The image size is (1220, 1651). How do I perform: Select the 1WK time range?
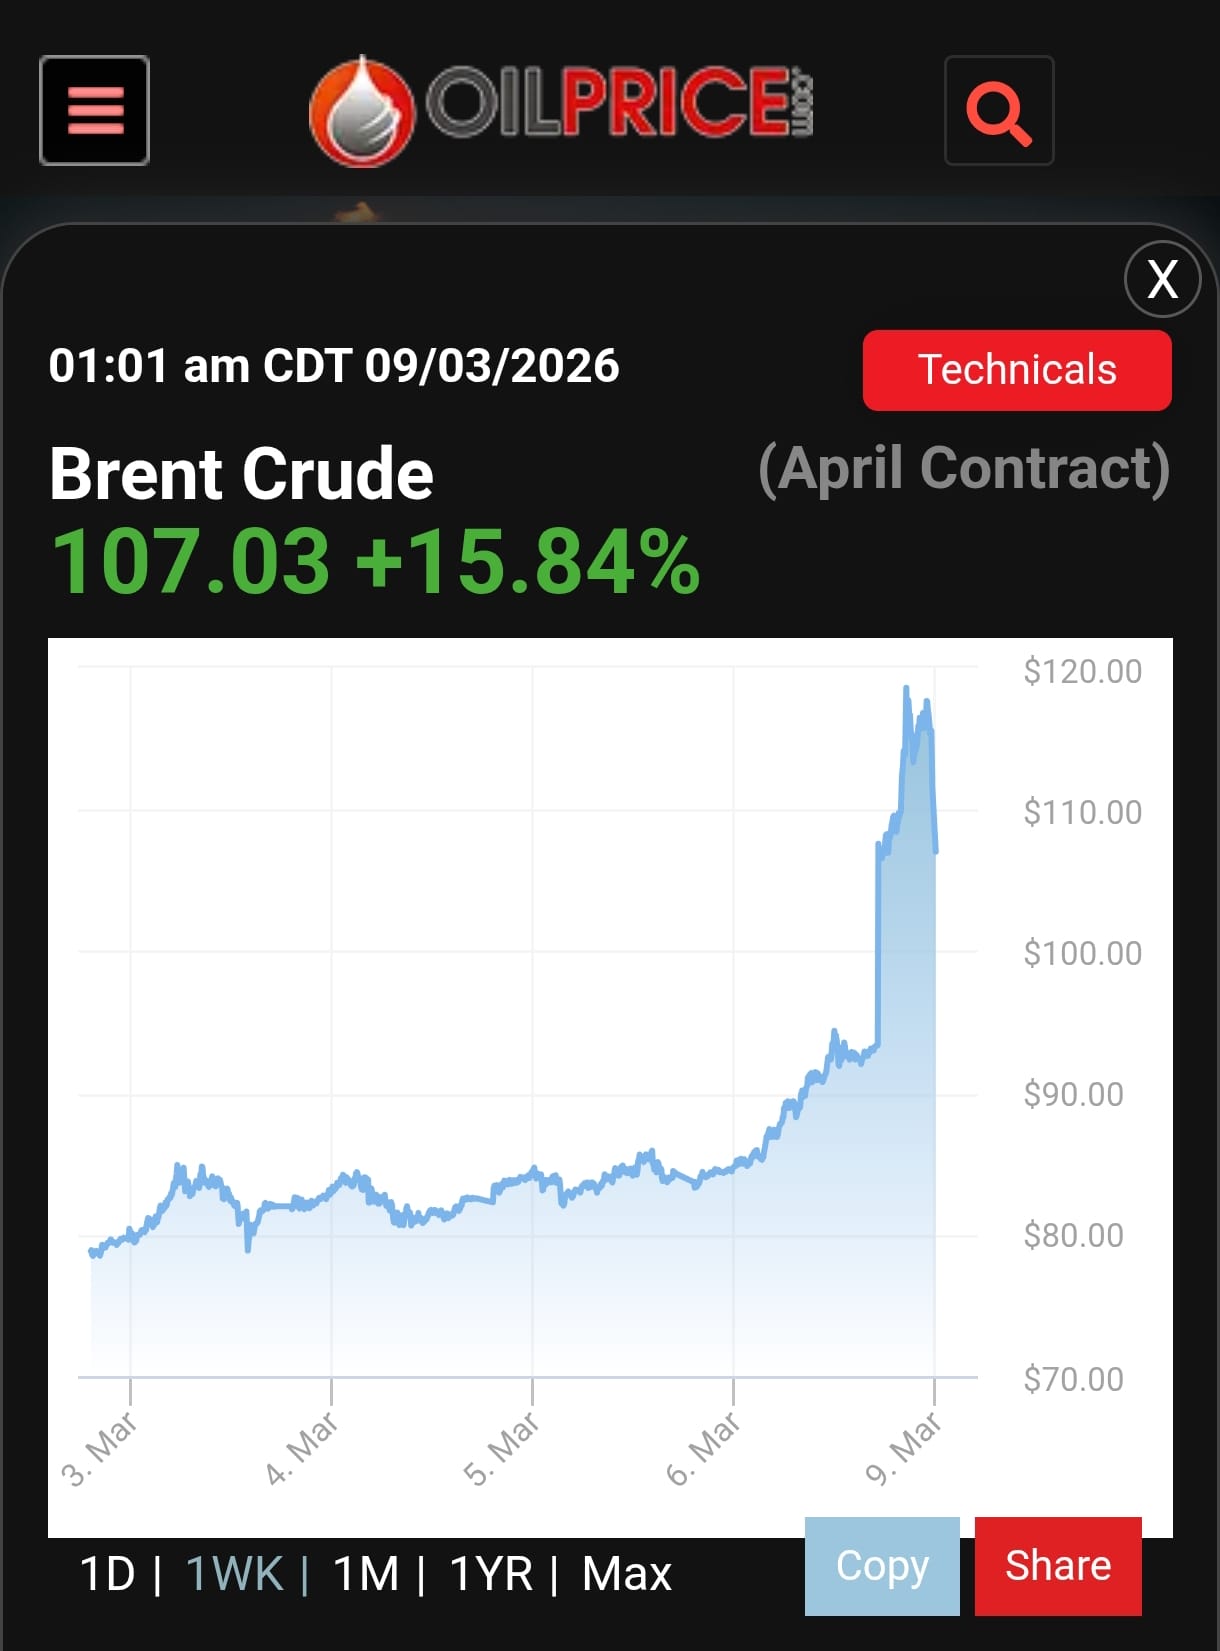235,1574
